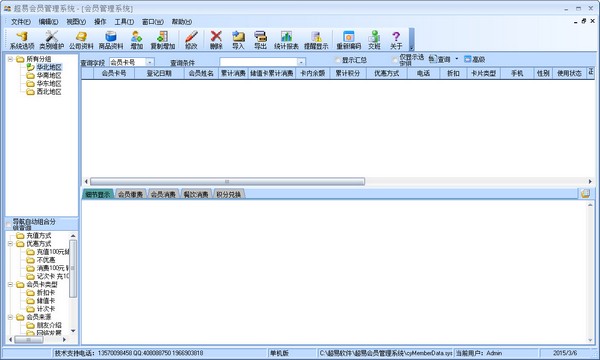
Task: Click right arrow of member grid scrollbar
Action: pos(590,181)
